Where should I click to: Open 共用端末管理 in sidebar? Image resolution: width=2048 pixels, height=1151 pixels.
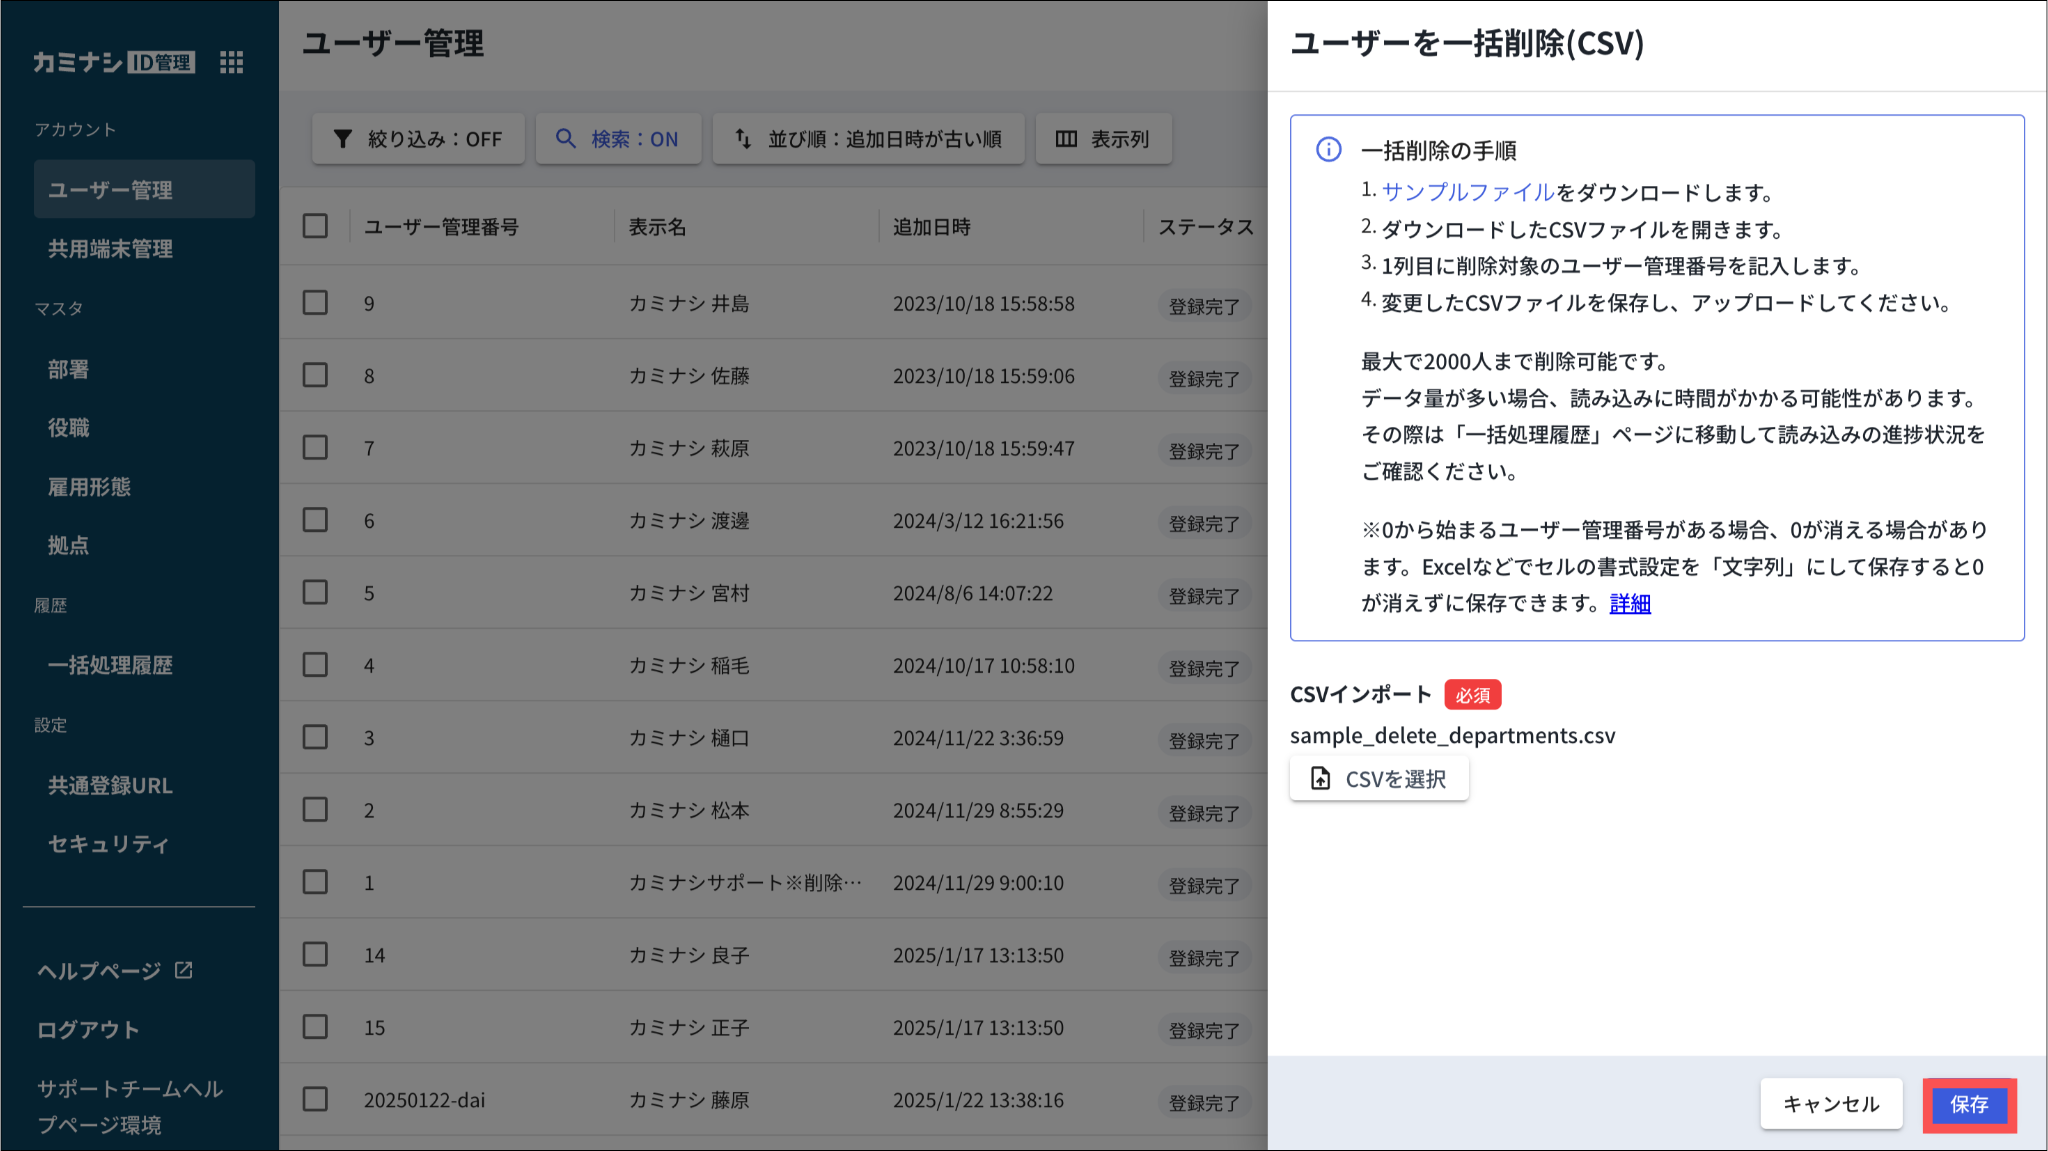click(x=110, y=249)
